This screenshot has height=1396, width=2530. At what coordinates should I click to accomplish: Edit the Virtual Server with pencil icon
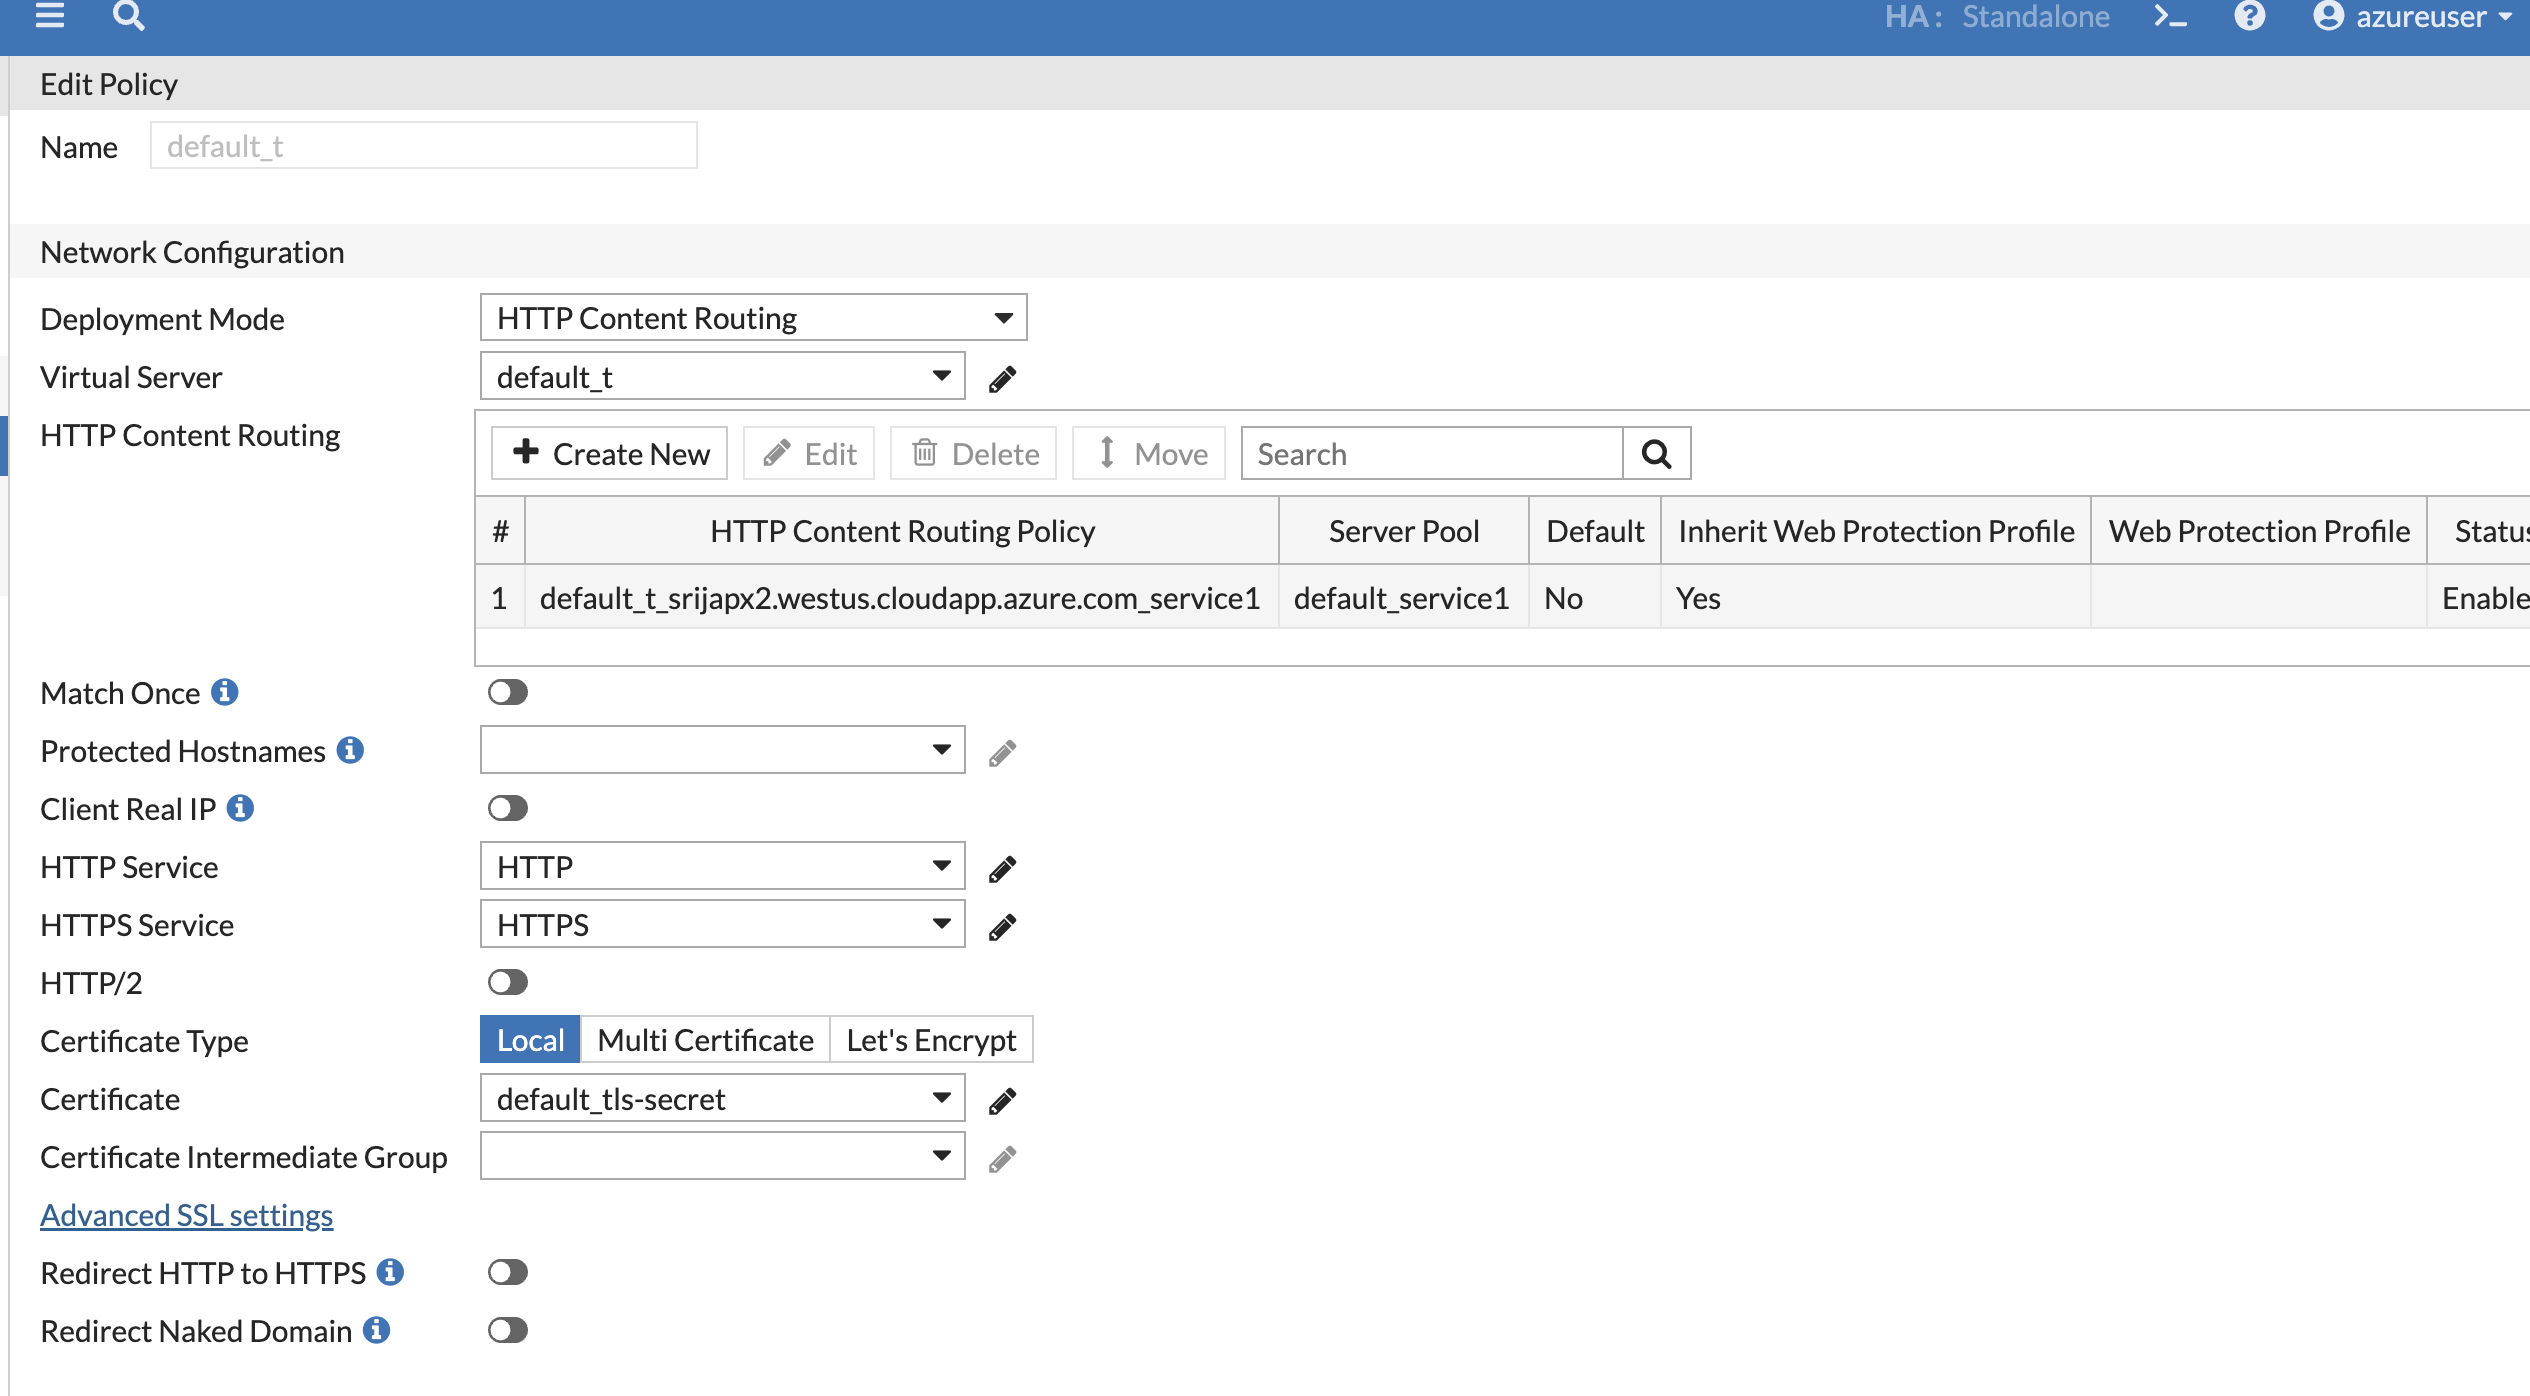tap(1002, 379)
